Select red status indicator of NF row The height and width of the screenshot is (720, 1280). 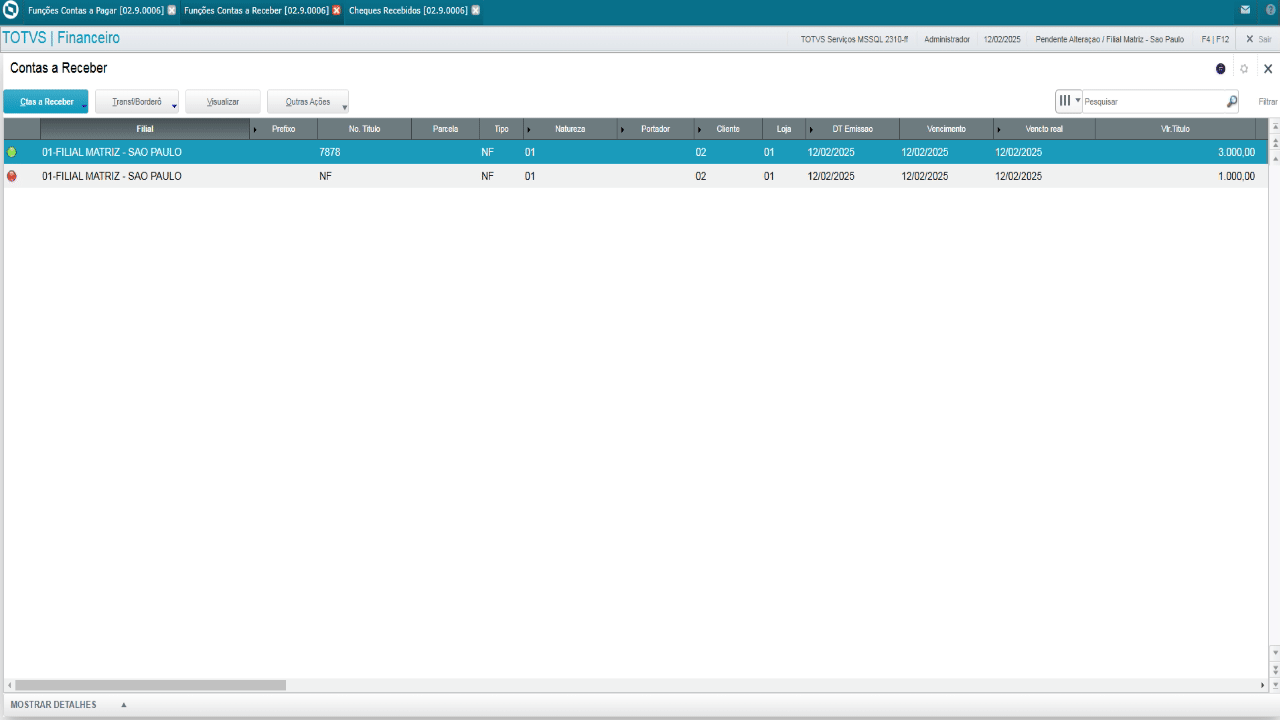click(x=12, y=176)
